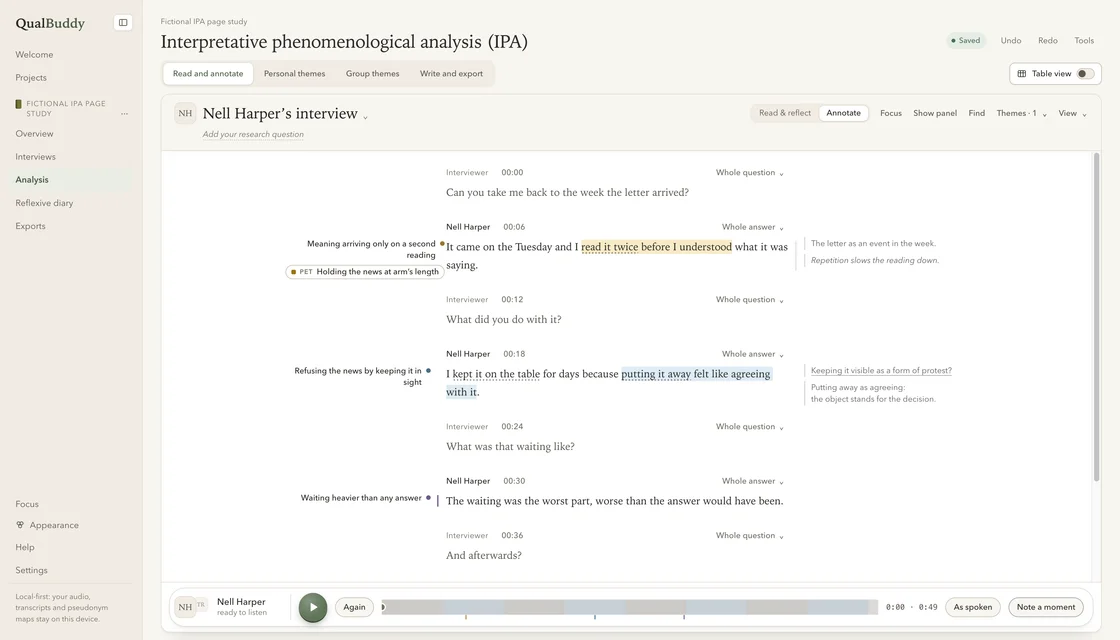This screenshot has height=640, width=1120.
Task: Open the Read and annotate tab
Action: [208, 74]
